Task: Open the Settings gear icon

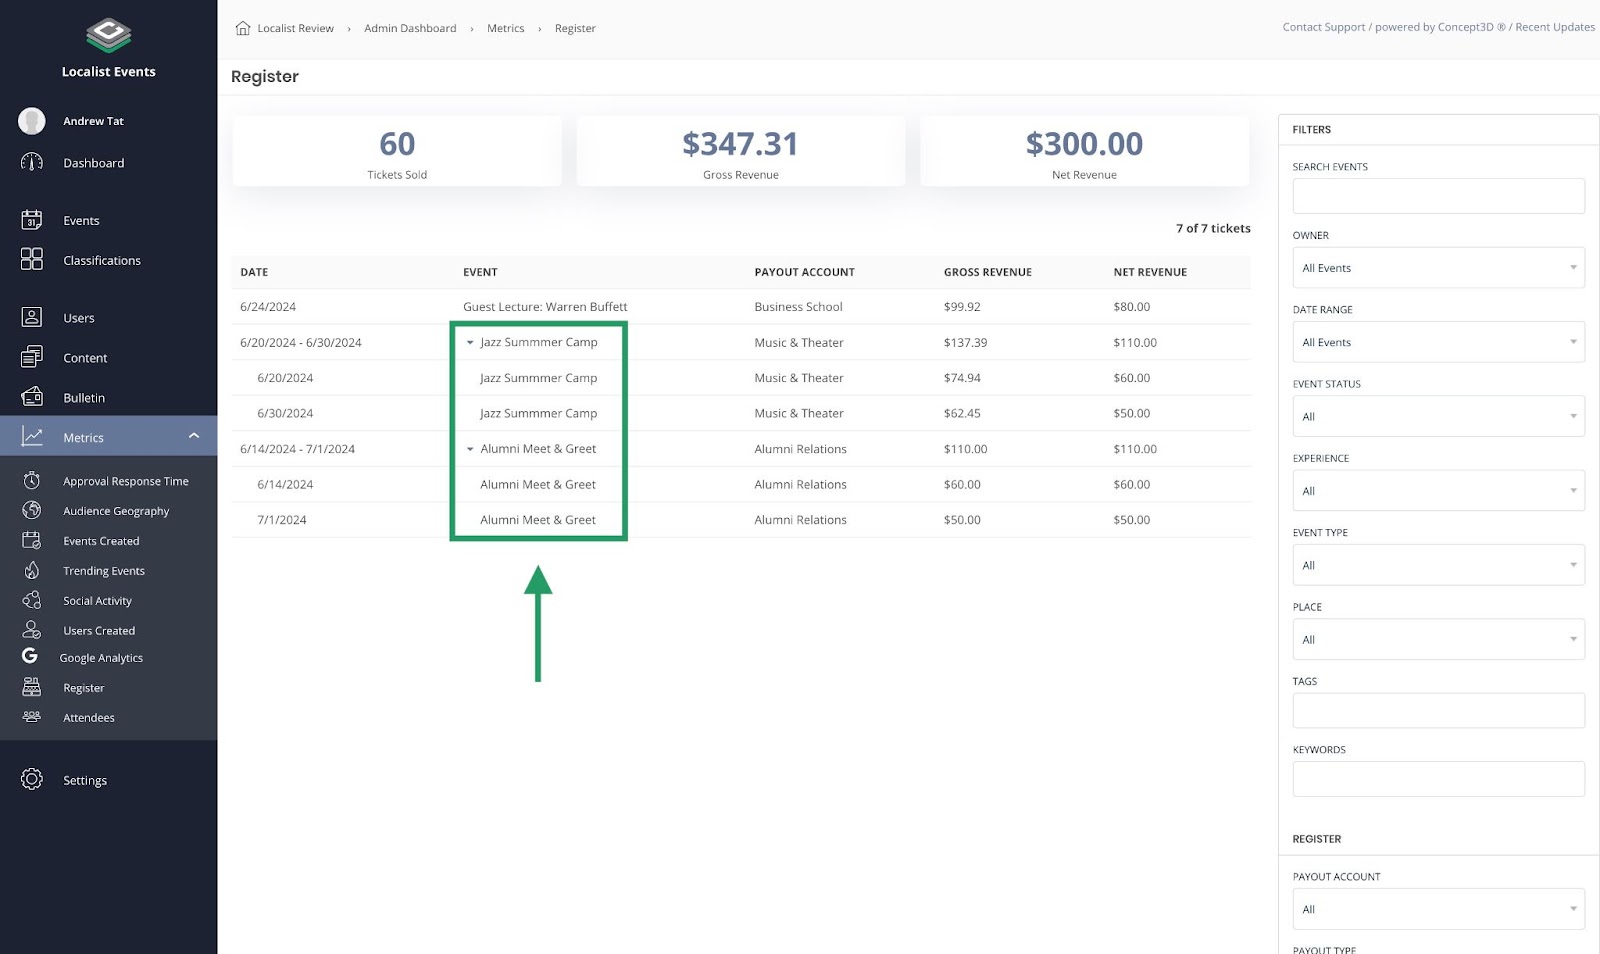Action: click(30, 780)
